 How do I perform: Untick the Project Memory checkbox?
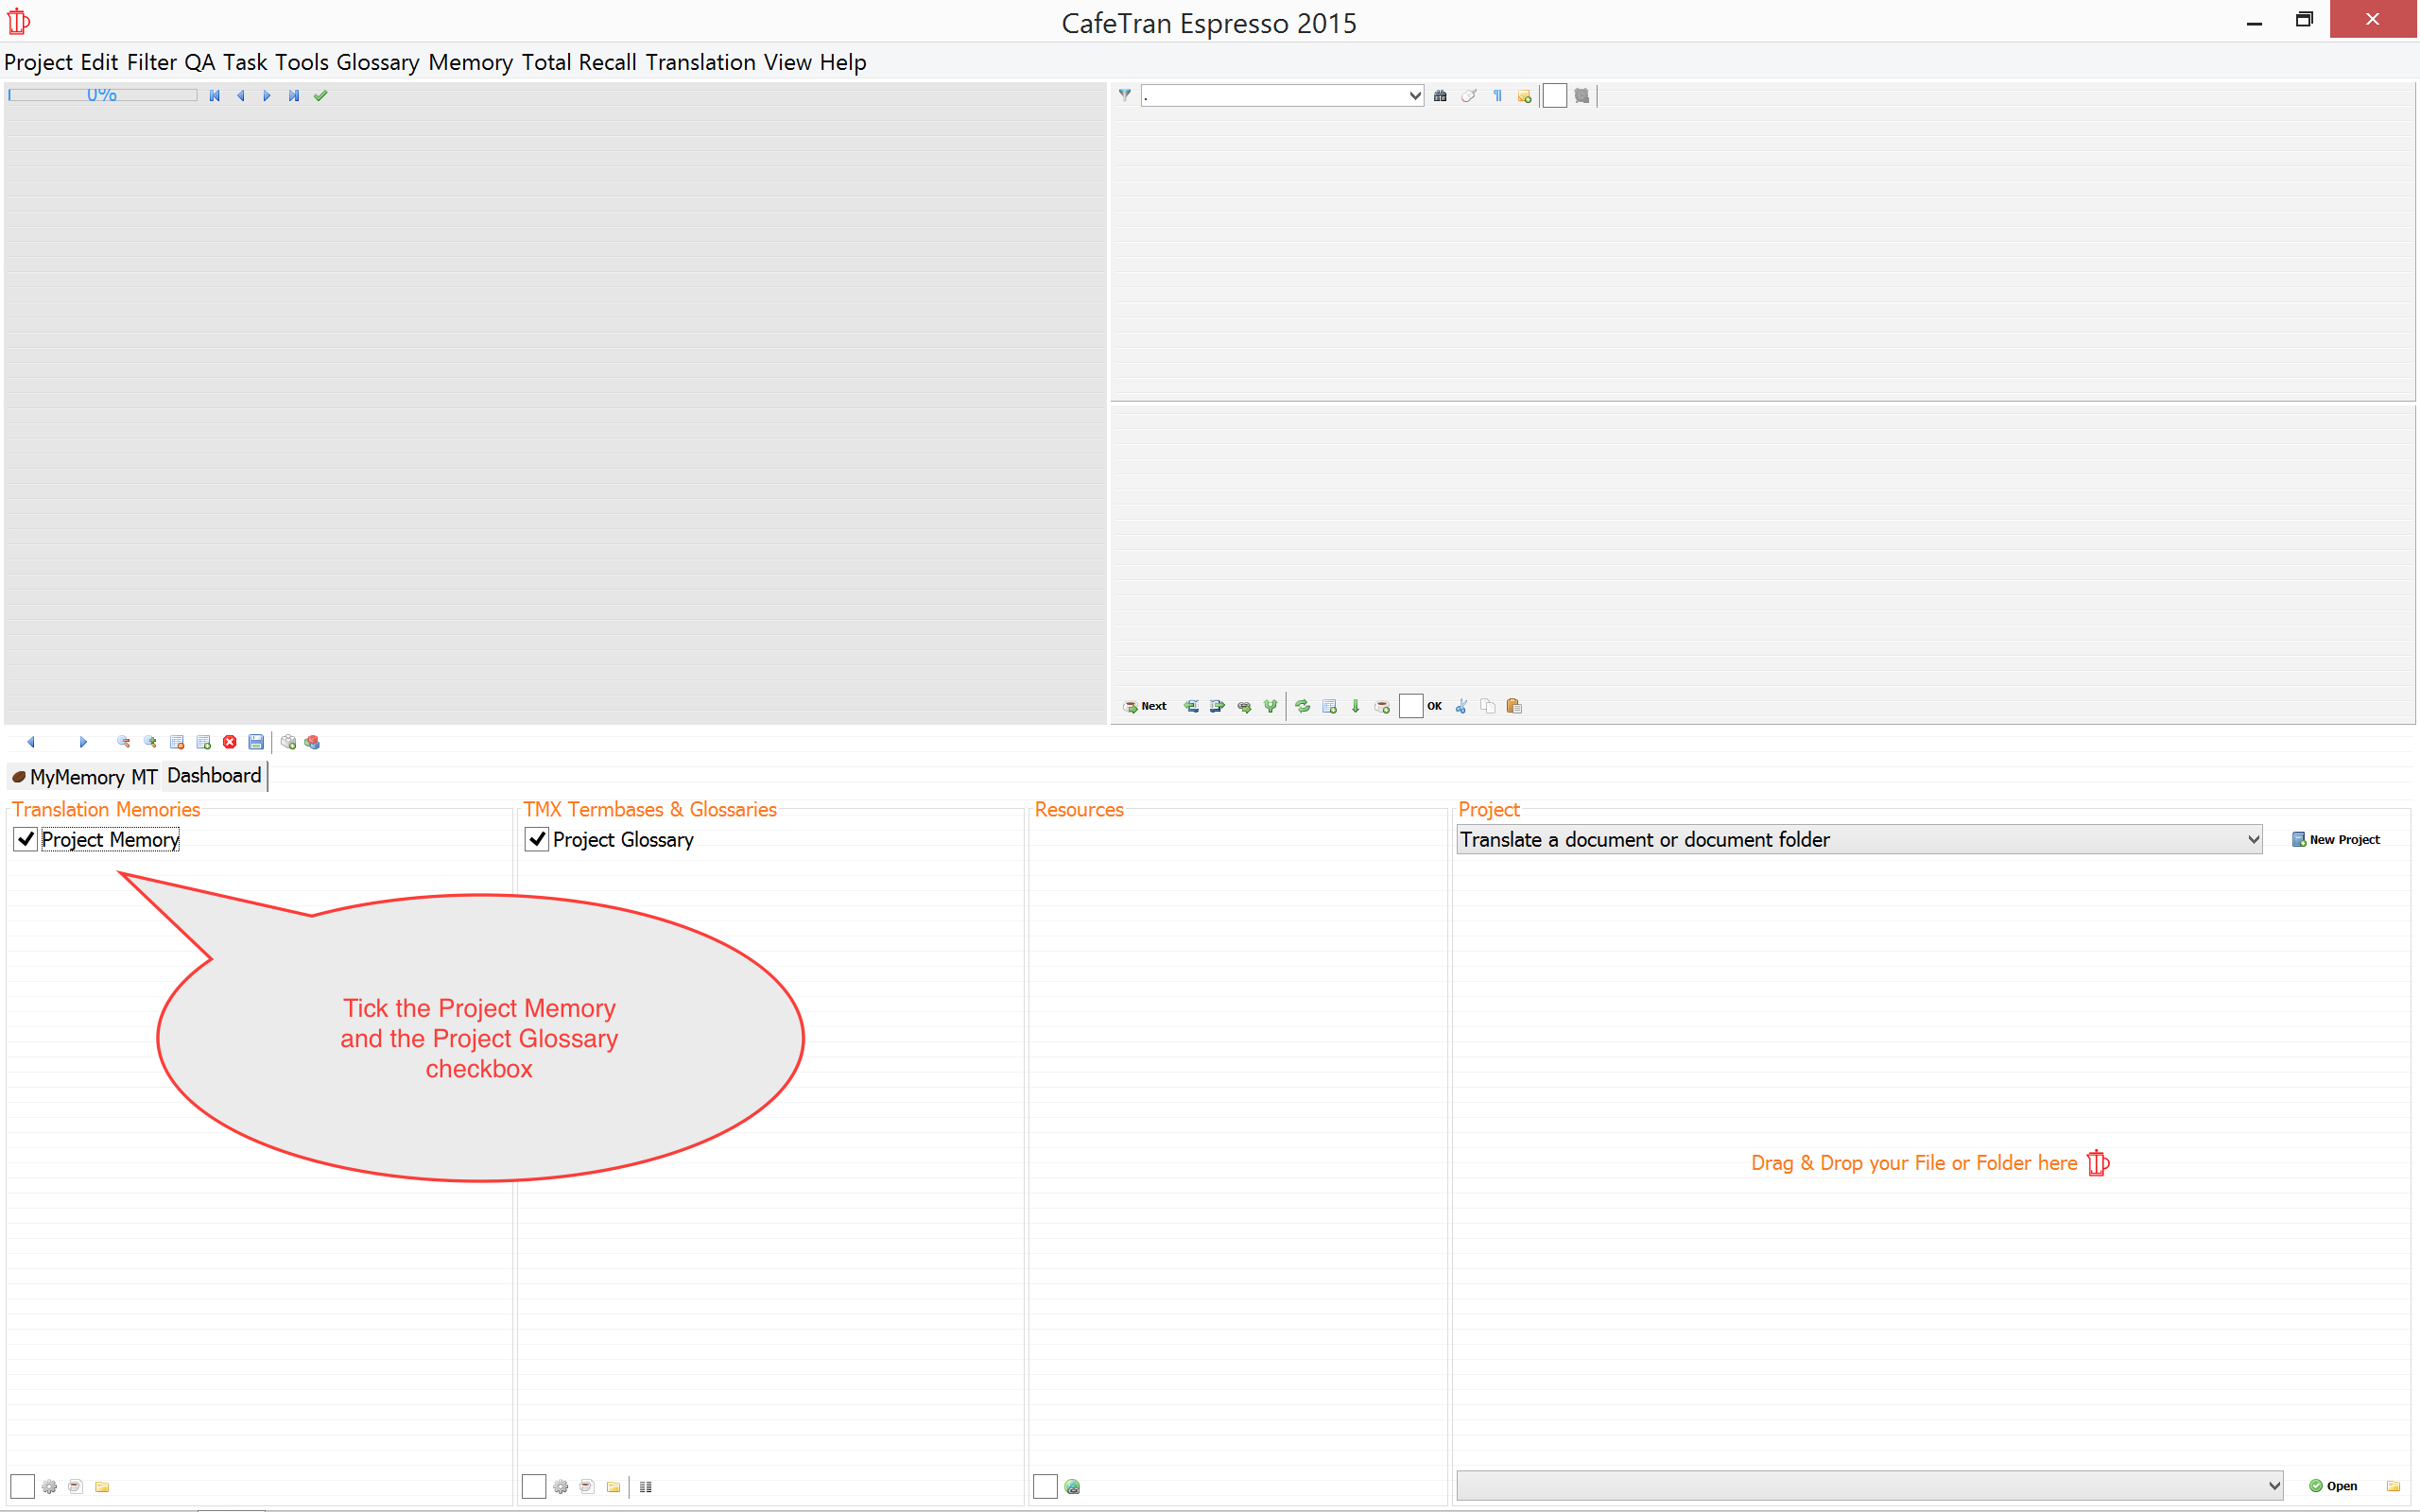(x=26, y=839)
